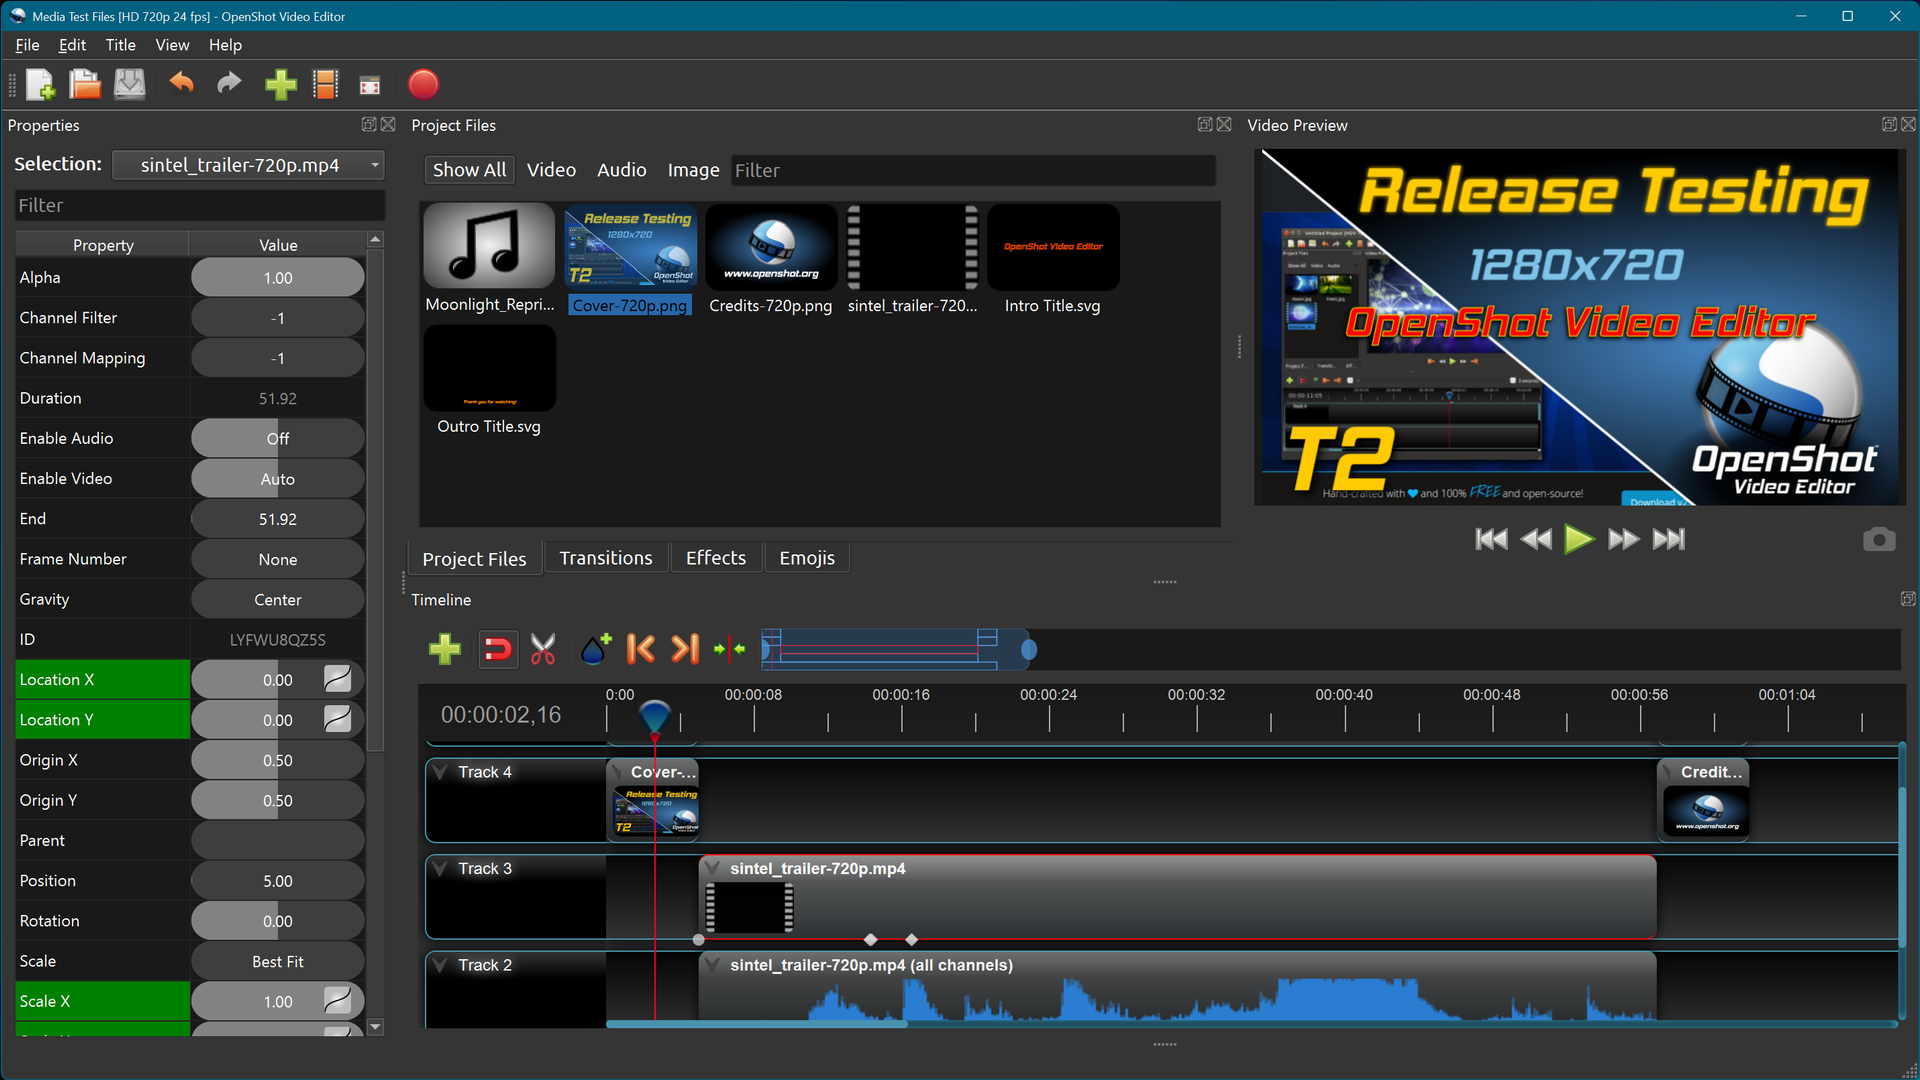Screen dimensions: 1920x1080
Task: Open the Selection dropdown in Properties
Action: click(248, 165)
